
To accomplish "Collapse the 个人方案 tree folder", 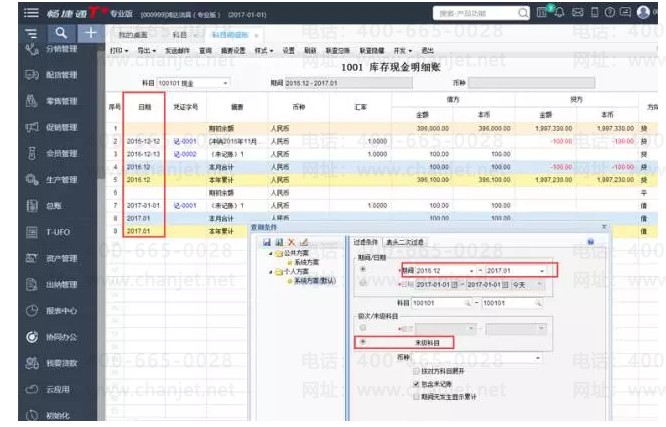I will pyautogui.click(x=271, y=272).
